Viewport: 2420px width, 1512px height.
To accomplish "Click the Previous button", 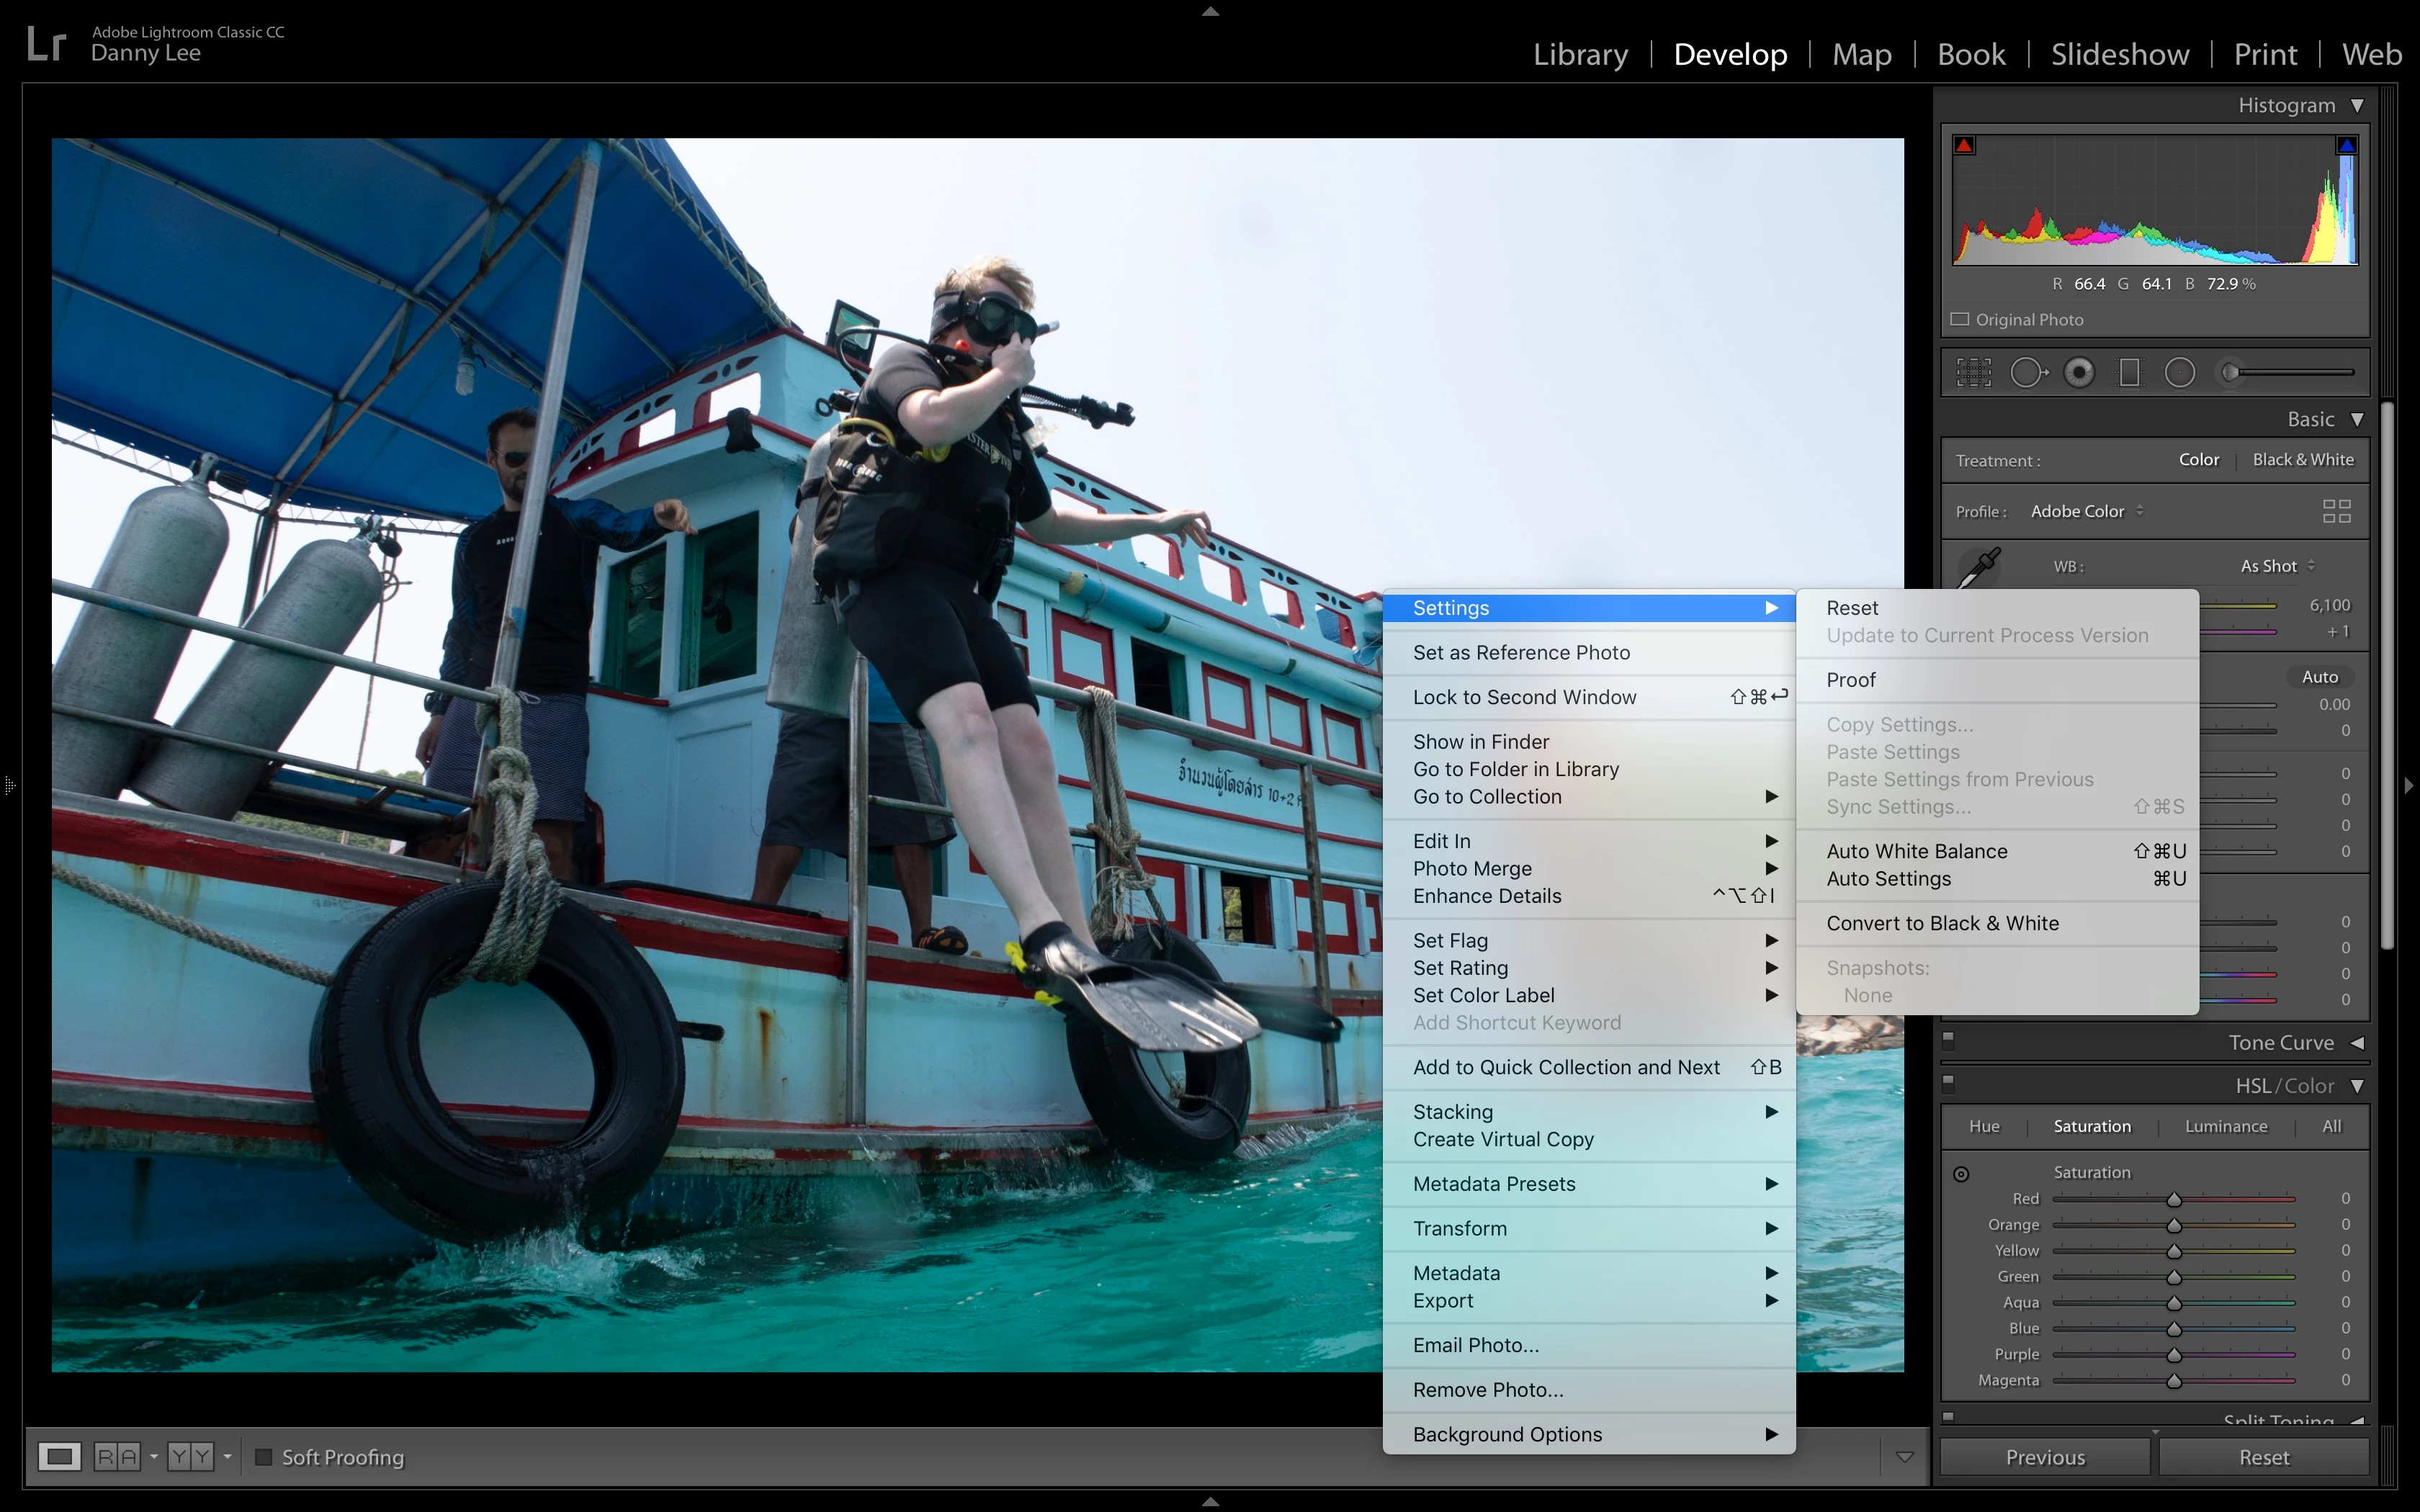I will pos(2044,1457).
